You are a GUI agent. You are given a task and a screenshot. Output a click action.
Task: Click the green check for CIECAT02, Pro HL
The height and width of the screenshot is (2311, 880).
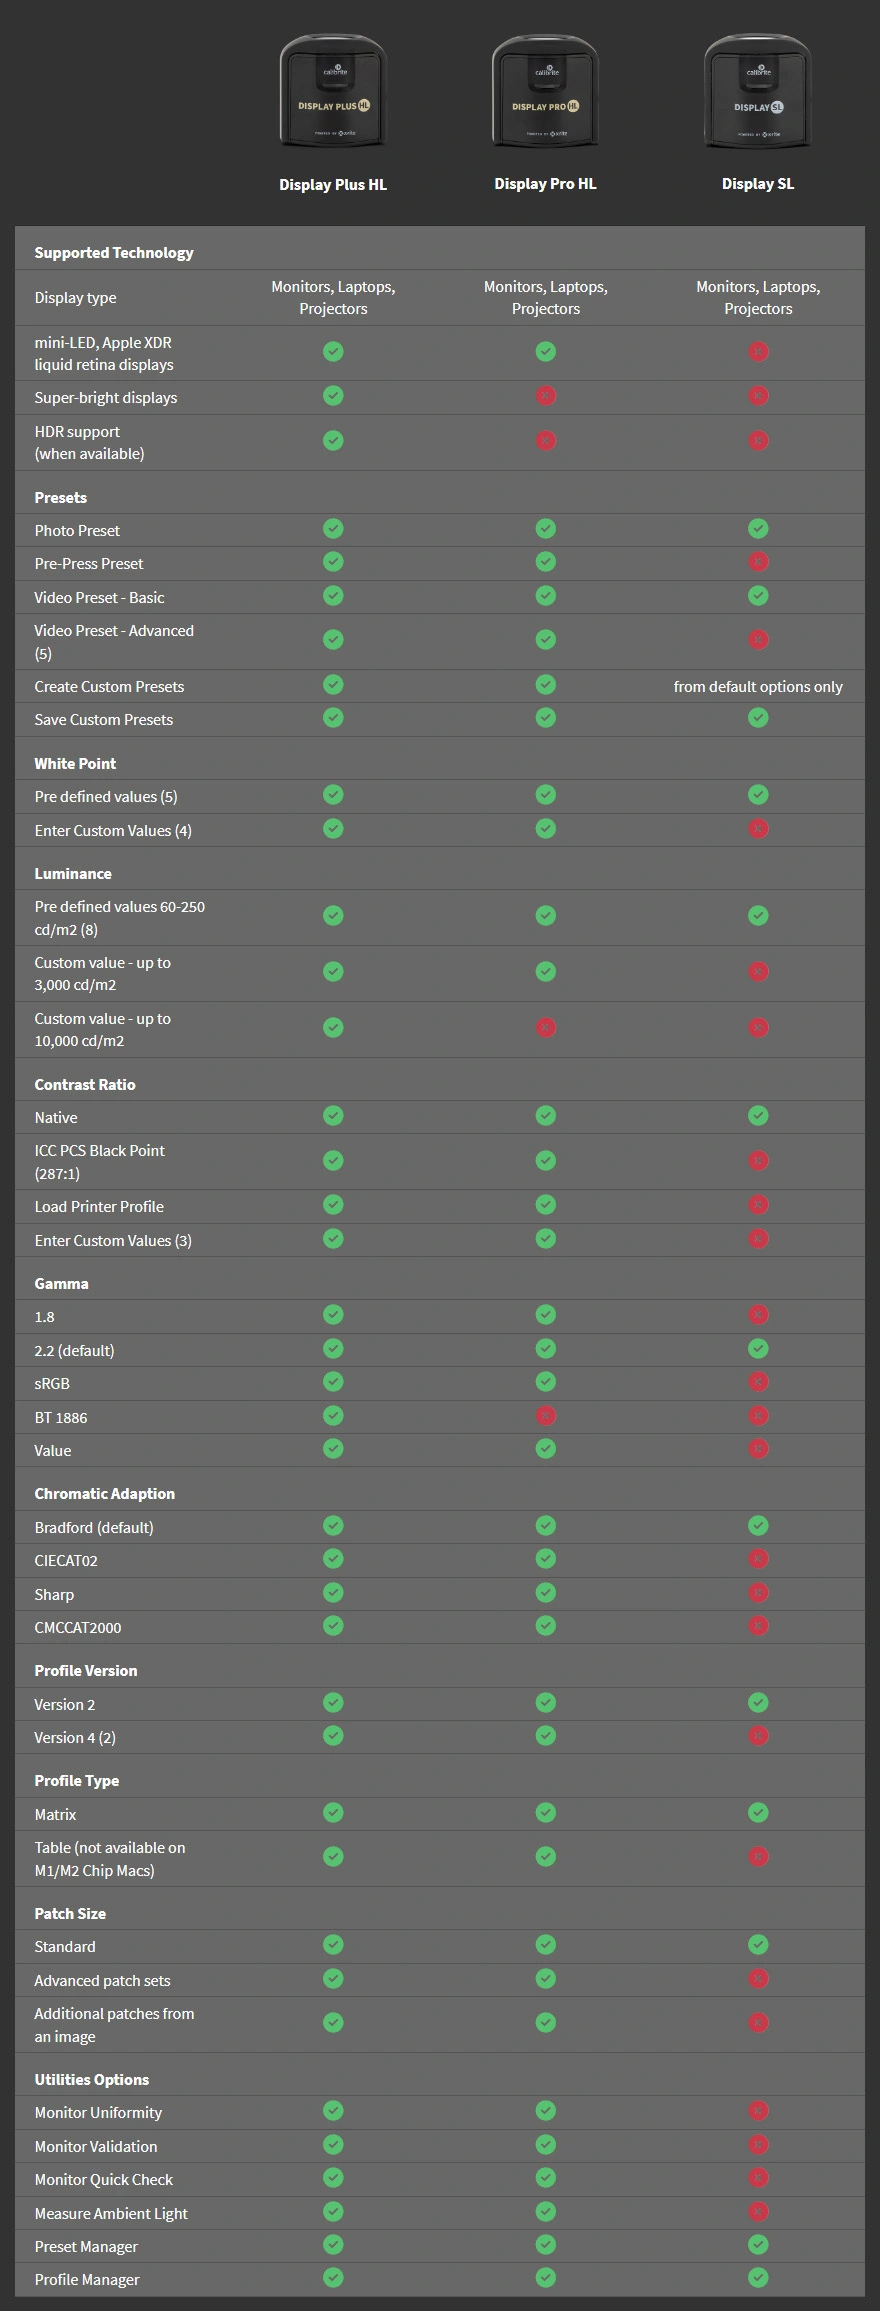click(545, 1558)
